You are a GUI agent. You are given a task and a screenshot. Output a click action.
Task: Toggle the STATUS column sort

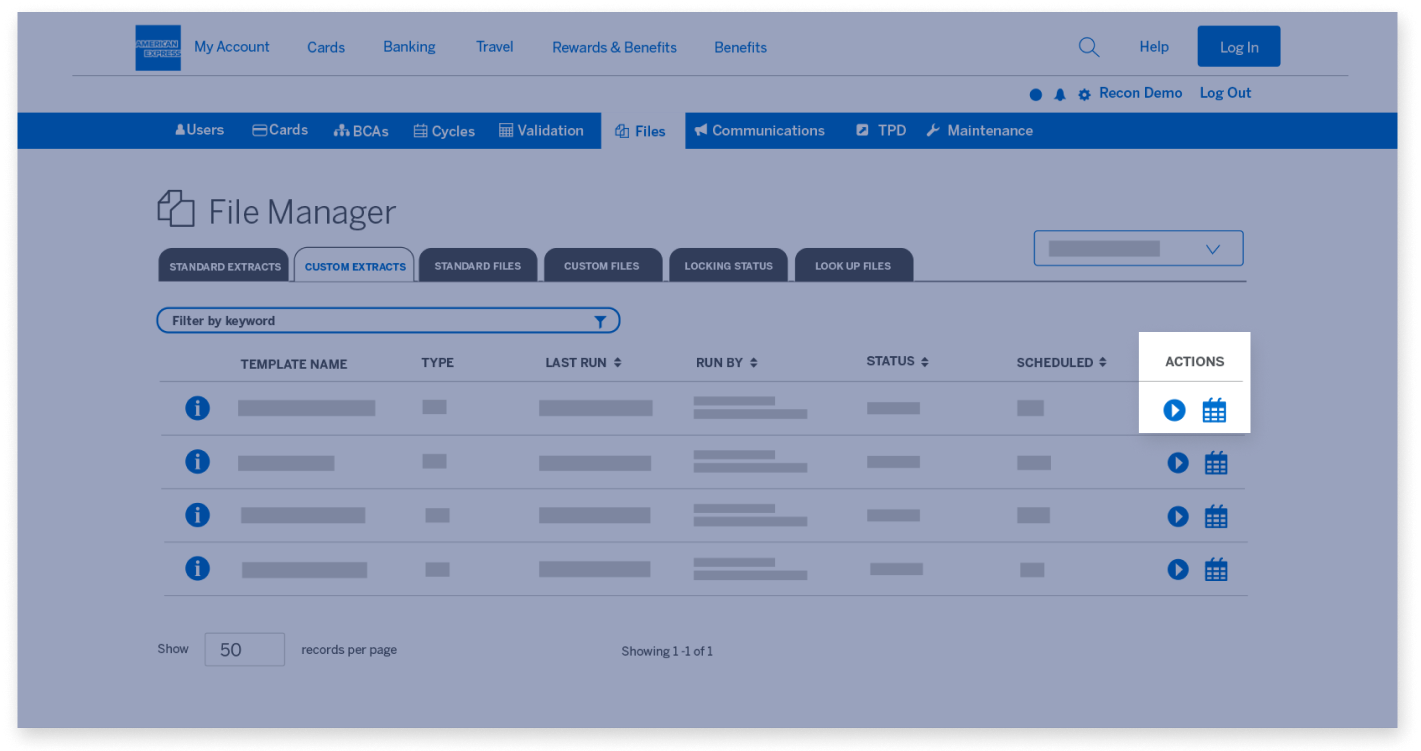click(x=925, y=361)
